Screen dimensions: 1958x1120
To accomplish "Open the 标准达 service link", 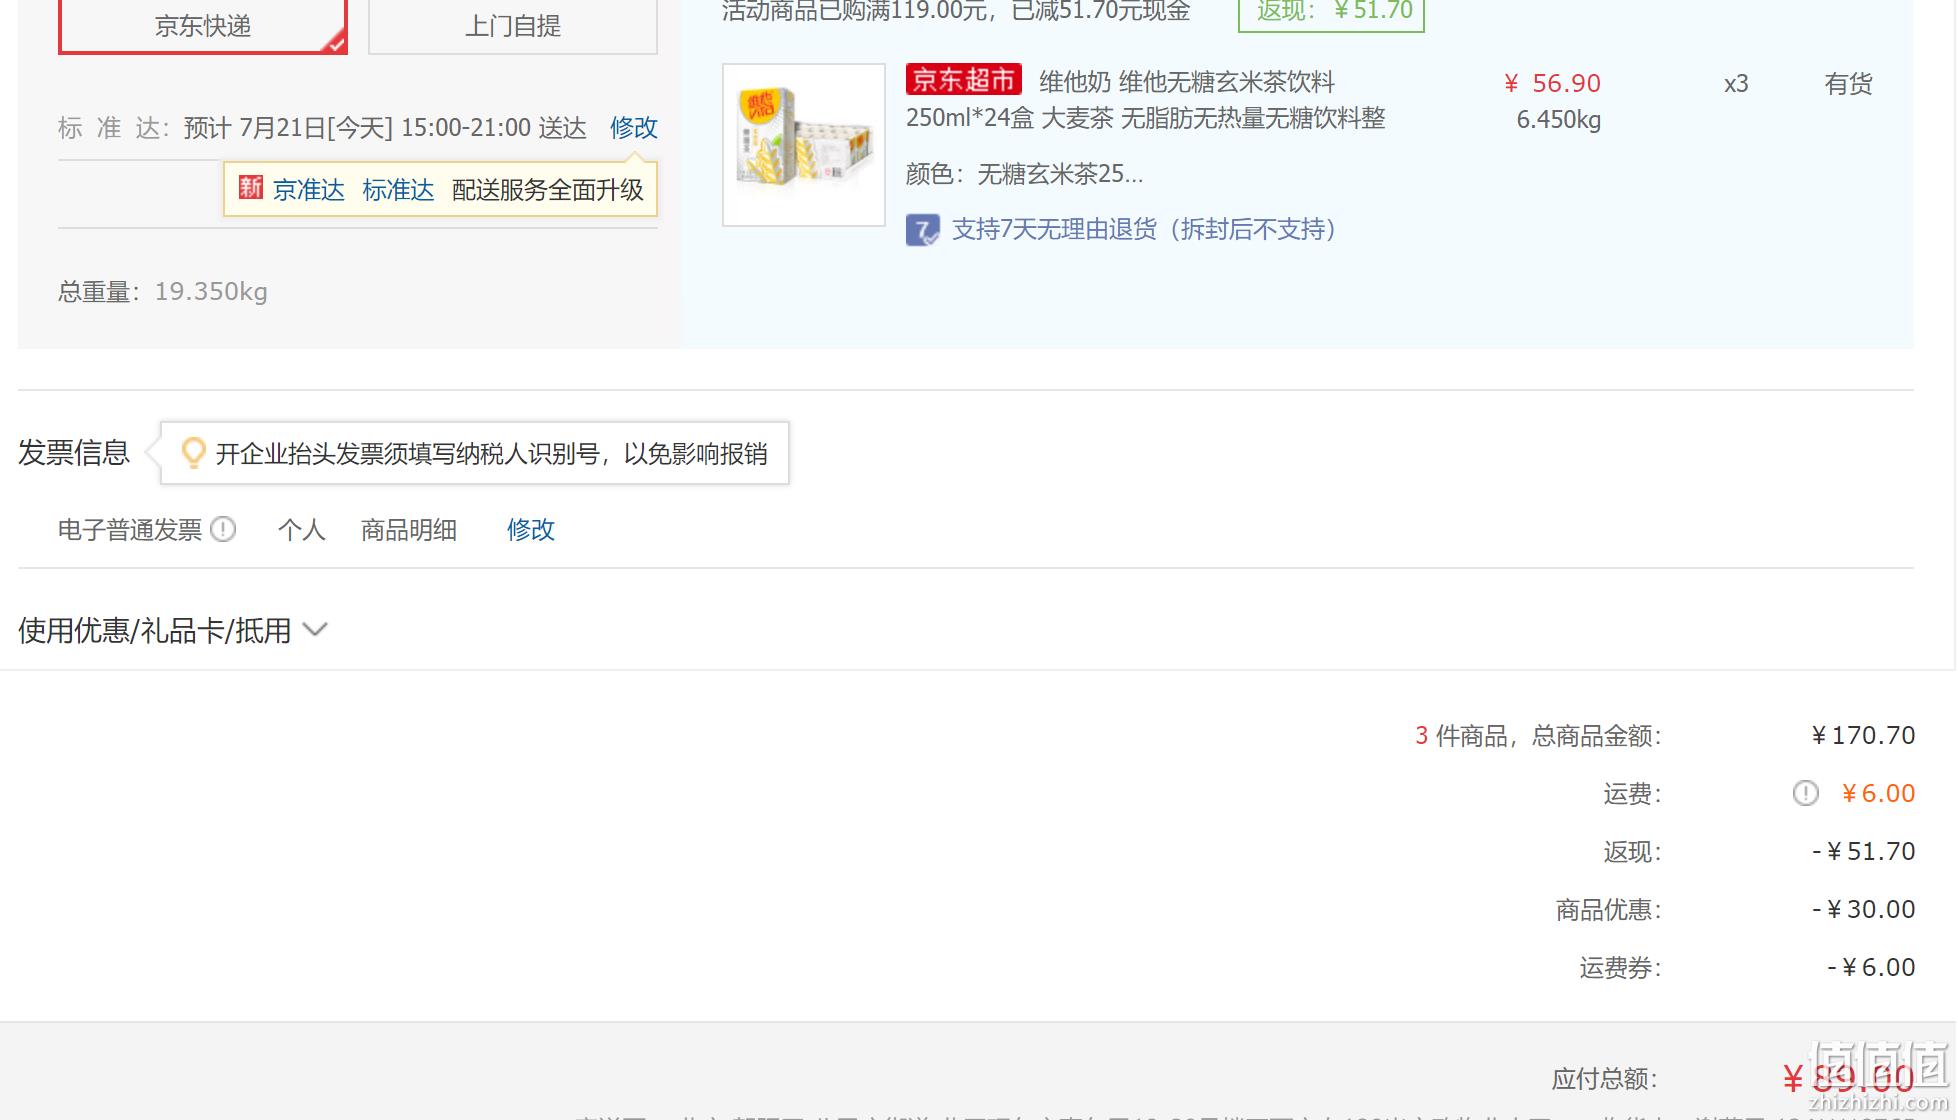I will pyautogui.click(x=398, y=190).
